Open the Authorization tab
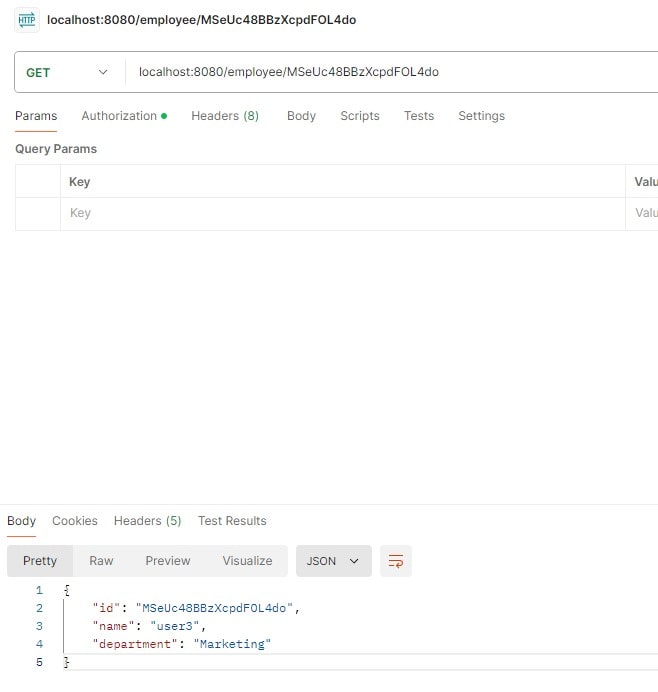The height and width of the screenshot is (692, 658). [124, 116]
